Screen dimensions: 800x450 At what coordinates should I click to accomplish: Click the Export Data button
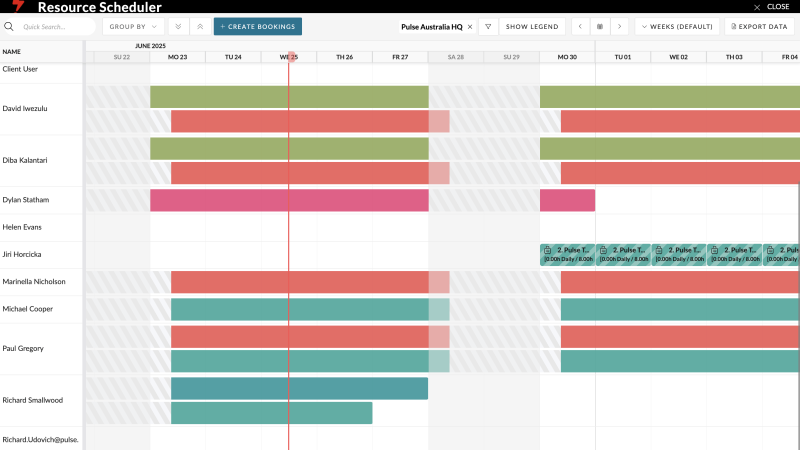[759, 27]
